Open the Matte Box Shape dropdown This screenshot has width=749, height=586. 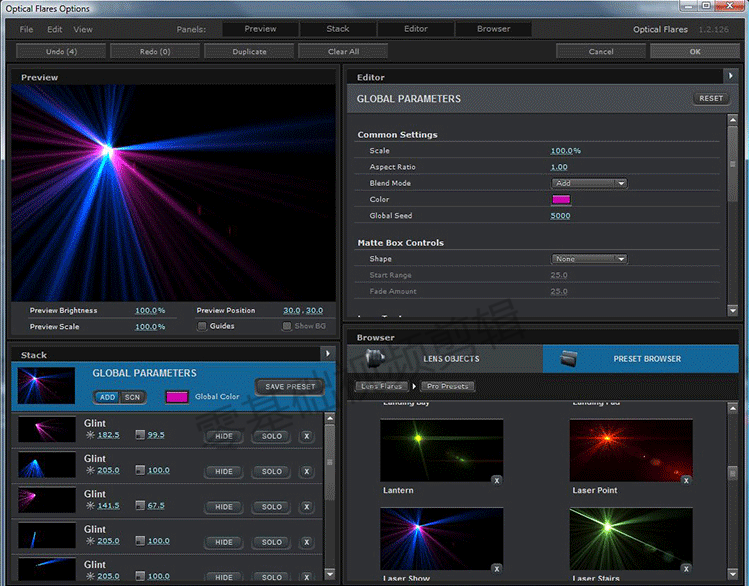(x=589, y=259)
